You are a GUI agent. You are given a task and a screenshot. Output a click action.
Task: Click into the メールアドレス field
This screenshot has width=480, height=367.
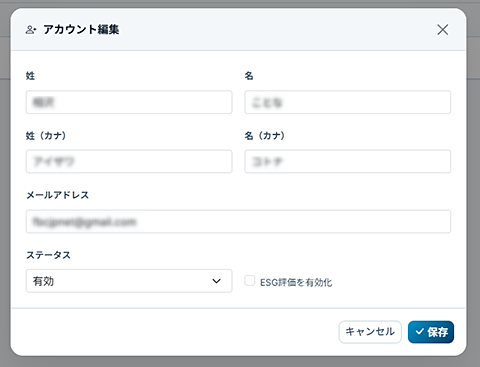238,221
